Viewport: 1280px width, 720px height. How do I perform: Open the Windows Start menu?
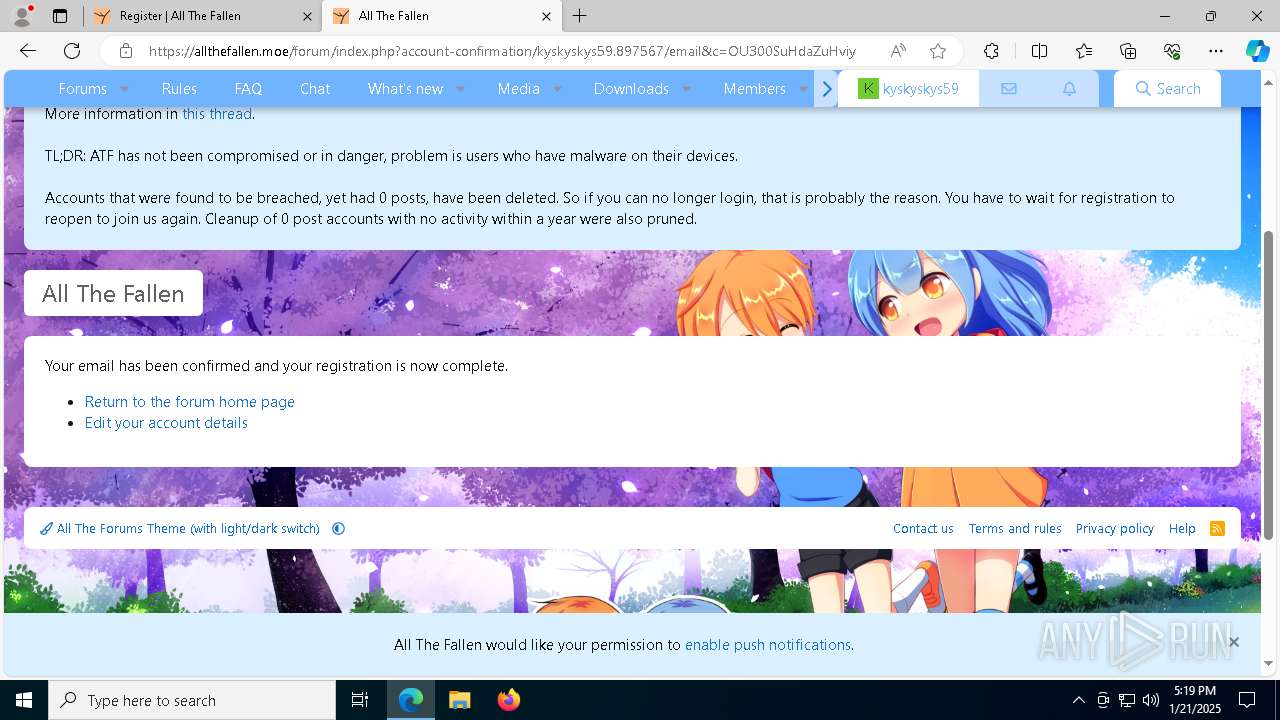coord(24,700)
